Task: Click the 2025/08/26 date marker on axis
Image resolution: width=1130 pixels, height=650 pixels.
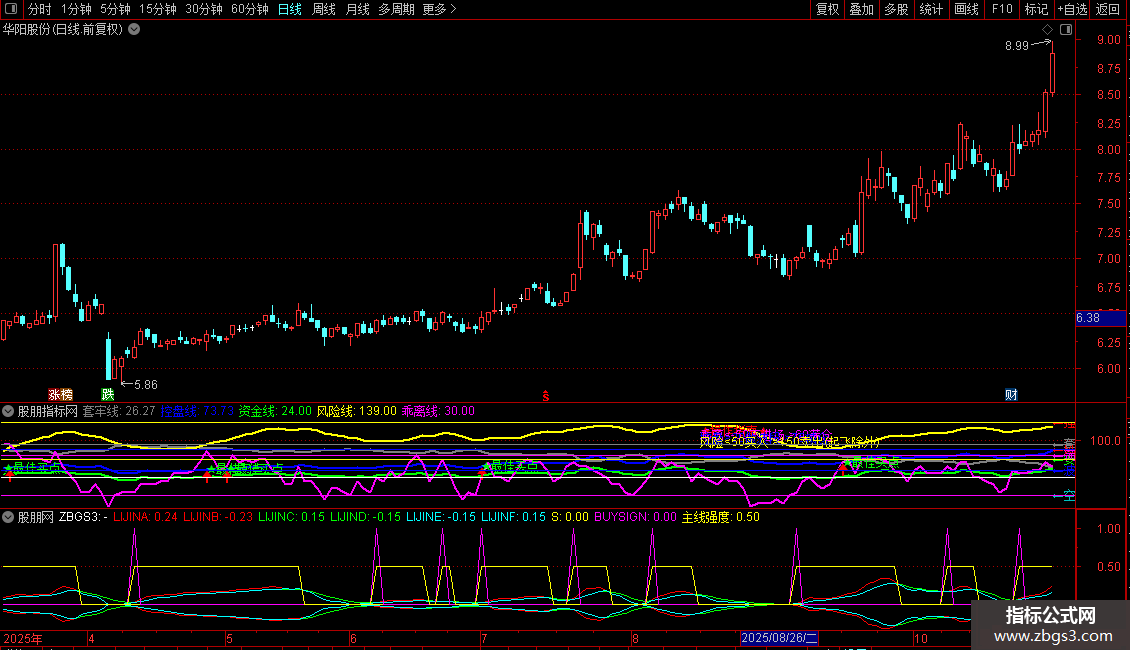Action: pyautogui.click(x=780, y=638)
